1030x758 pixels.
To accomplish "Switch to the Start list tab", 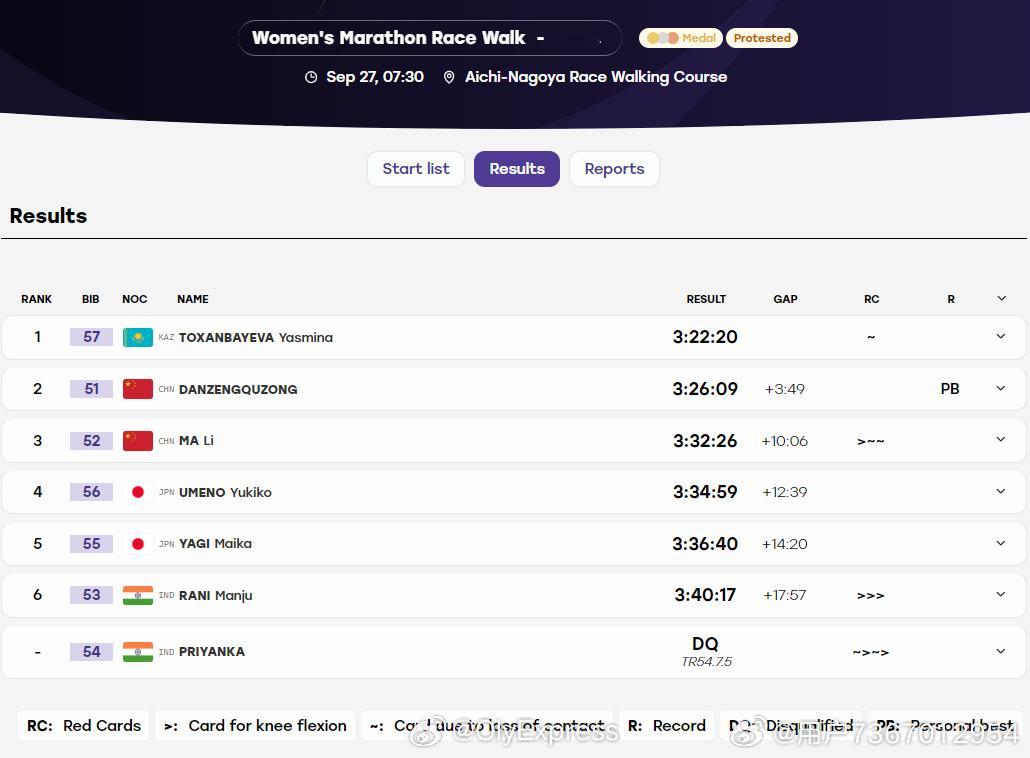I will coord(416,169).
